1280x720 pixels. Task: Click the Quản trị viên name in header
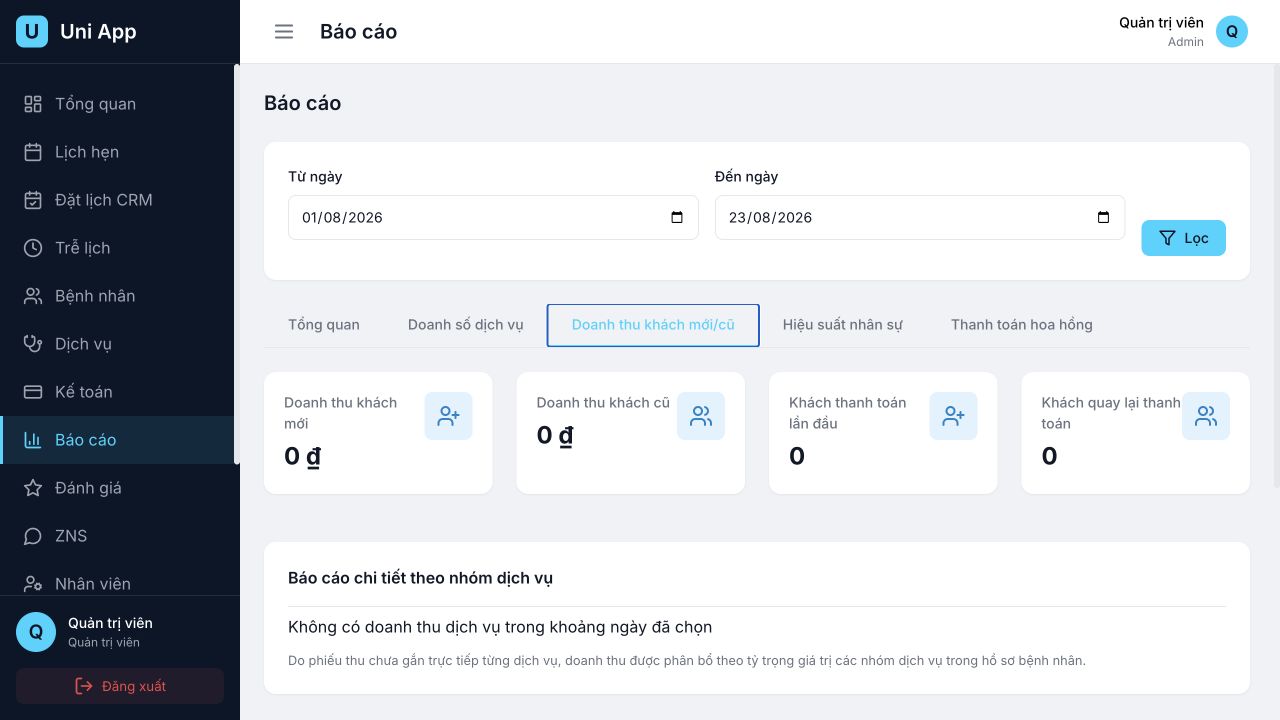pos(1161,23)
